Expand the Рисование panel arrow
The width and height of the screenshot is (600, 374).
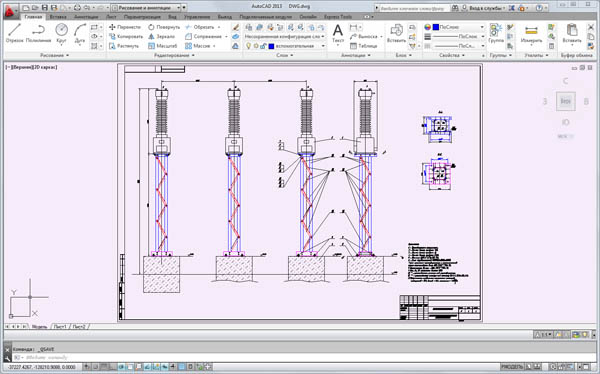pyautogui.click(x=68, y=55)
